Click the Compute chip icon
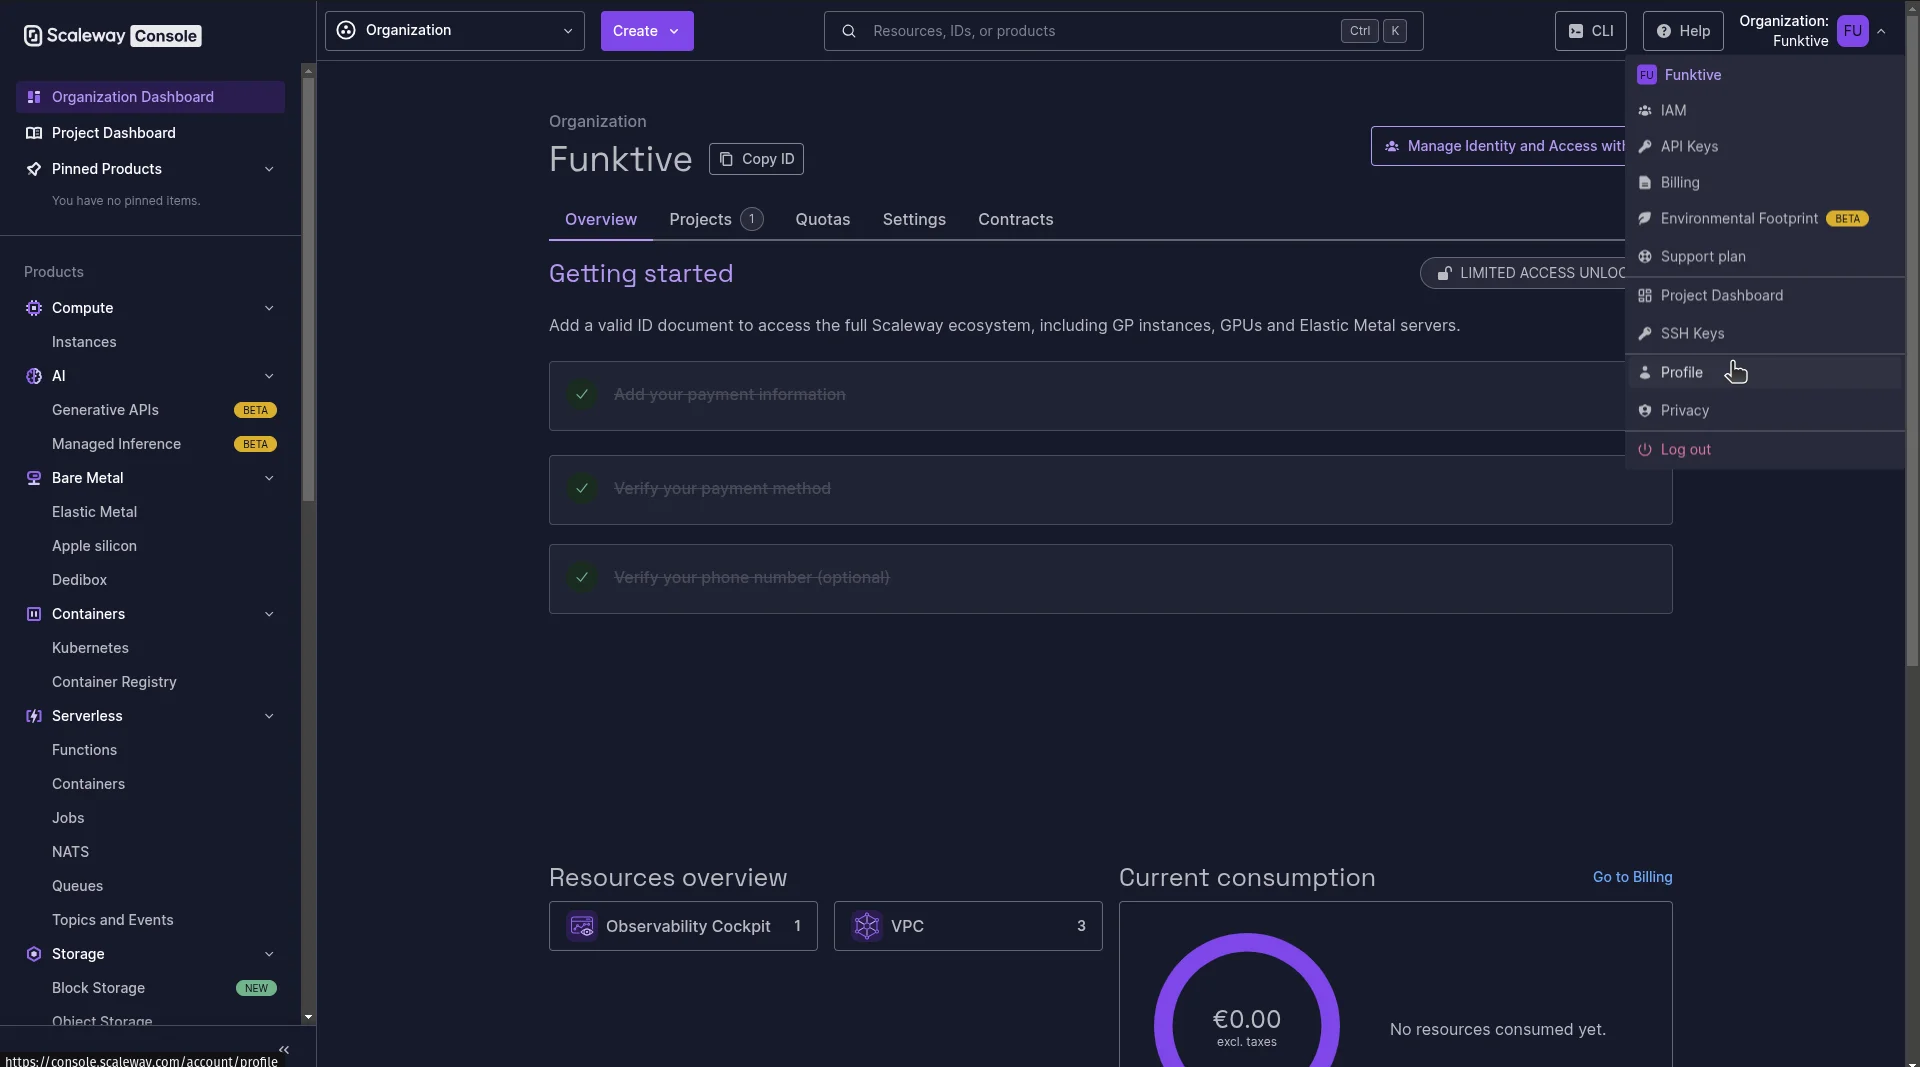1920x1067 pixels. (x=34, y=308)
